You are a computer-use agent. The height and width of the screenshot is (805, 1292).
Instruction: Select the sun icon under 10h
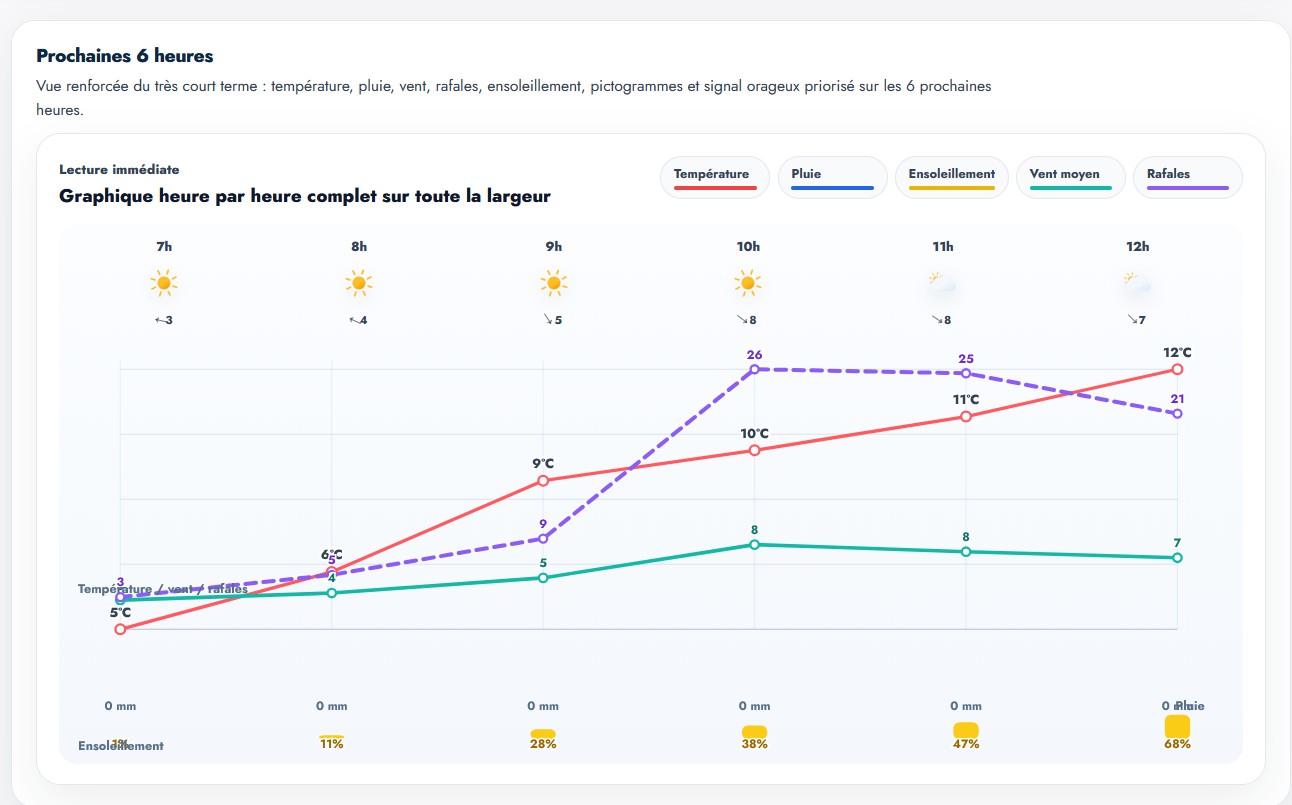[x=748, y=283]
